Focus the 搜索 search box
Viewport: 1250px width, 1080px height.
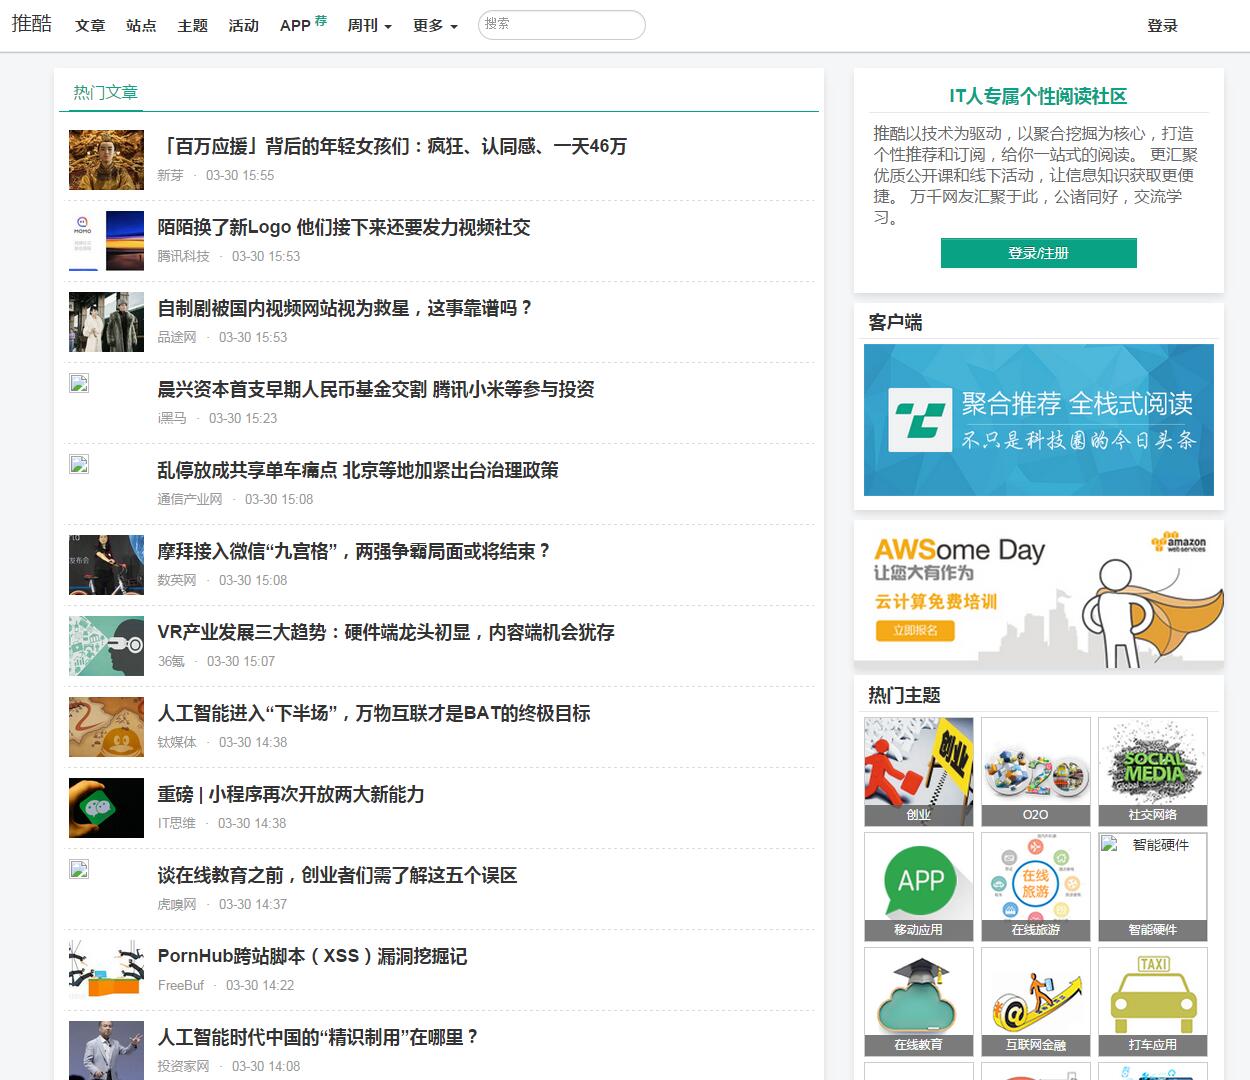(561, 25)
